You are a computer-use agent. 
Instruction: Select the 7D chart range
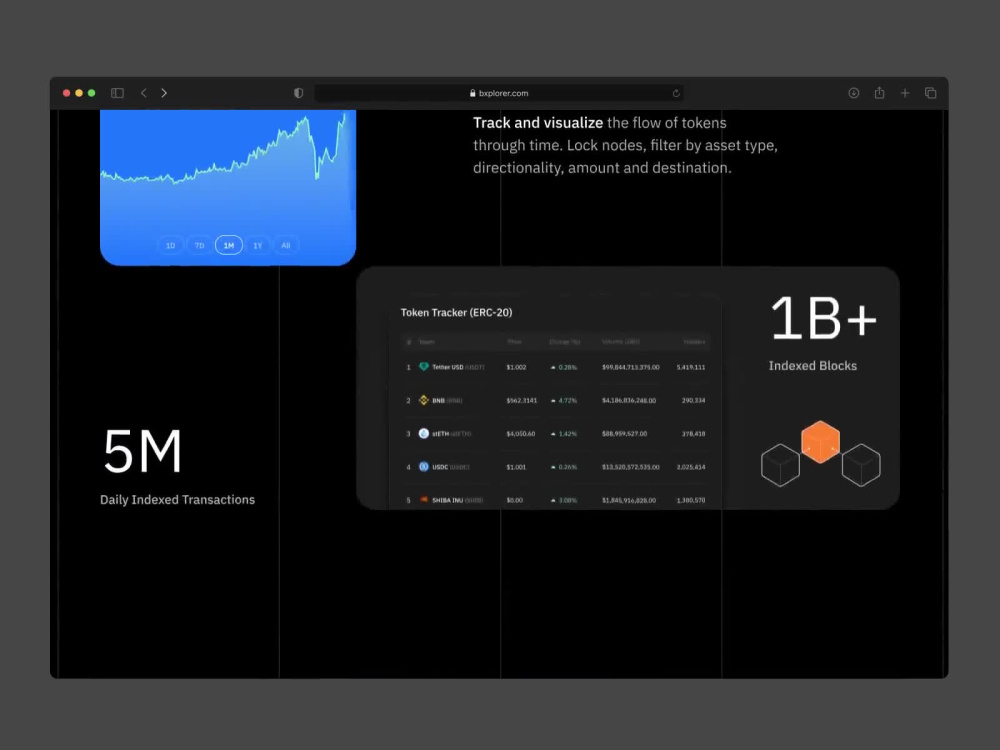200,246
